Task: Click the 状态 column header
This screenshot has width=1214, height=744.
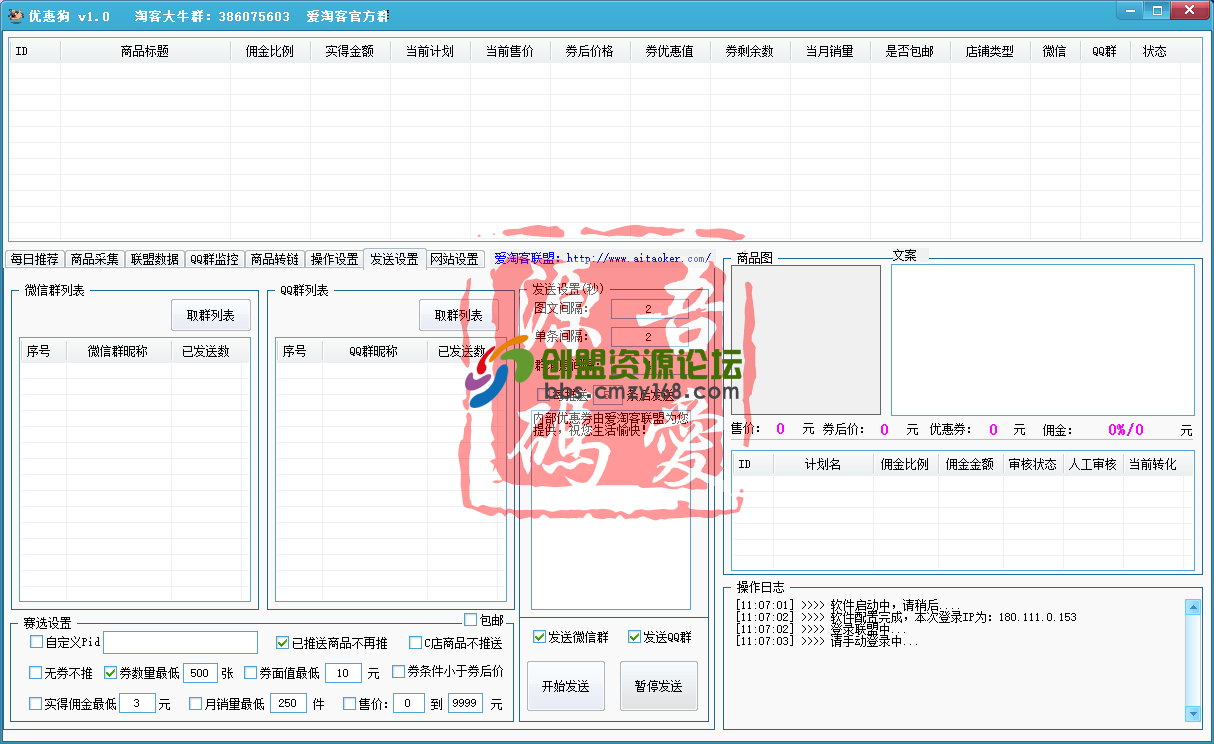Action: (x=1155, y=51)
